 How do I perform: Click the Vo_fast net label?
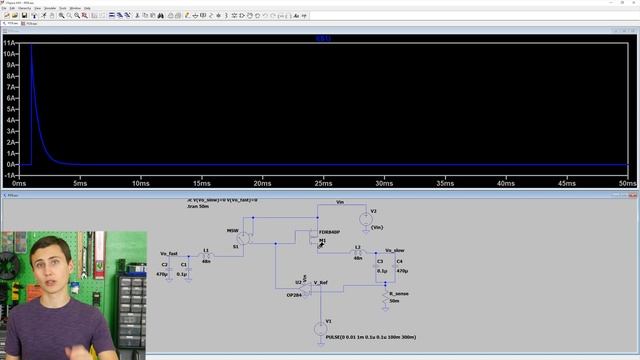click(x=169, y=253)
